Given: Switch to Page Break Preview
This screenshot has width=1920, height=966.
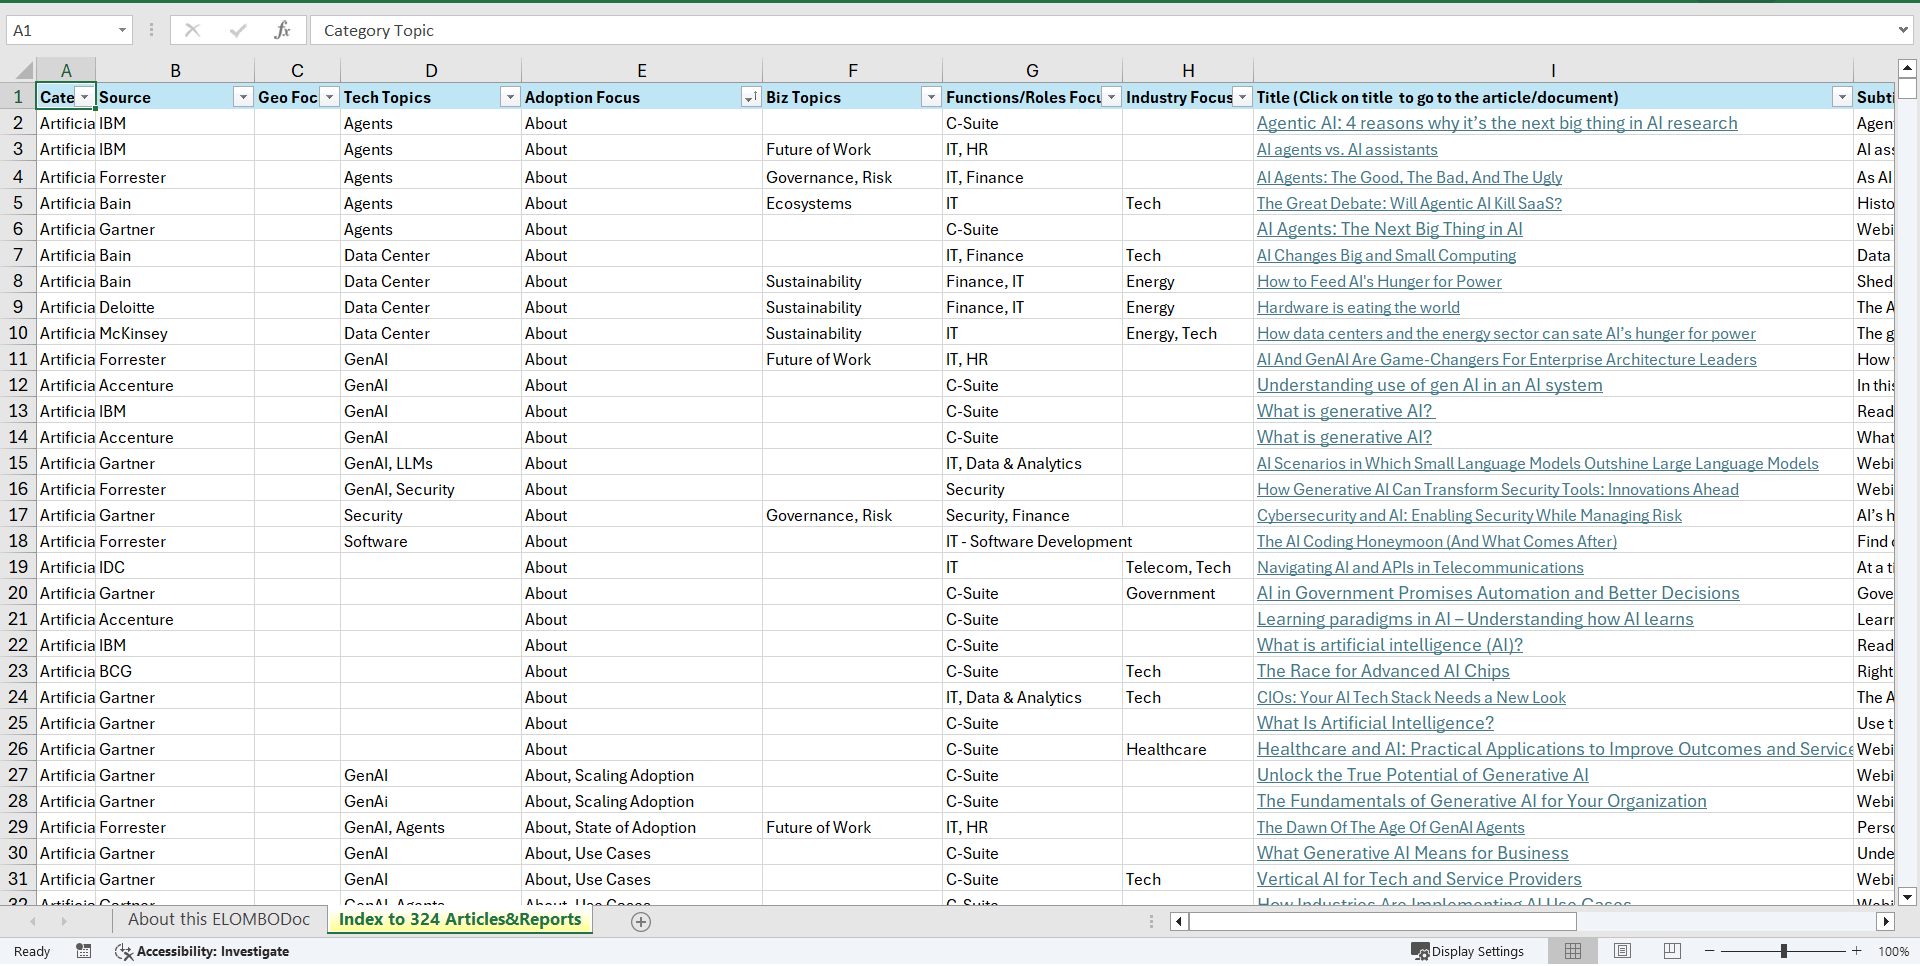Looking at the screenshot, I should pyautogui.click(x=1672, y=951).
